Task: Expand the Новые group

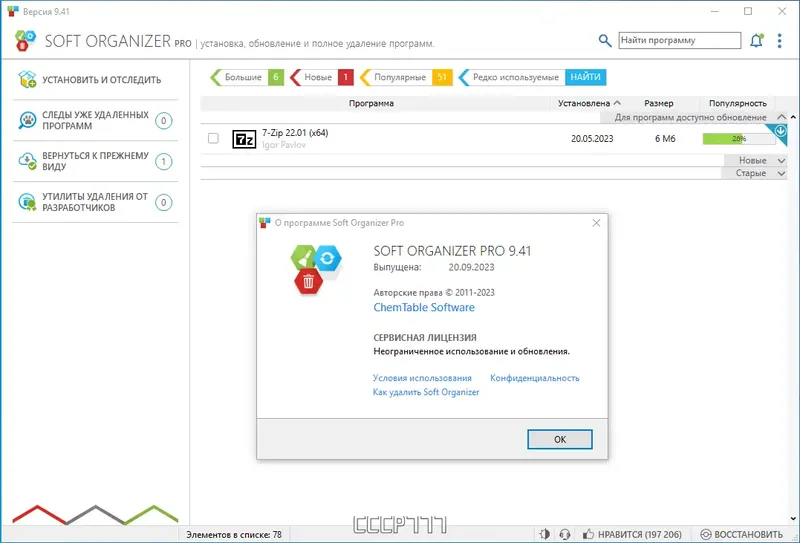Action: [781, 160]
